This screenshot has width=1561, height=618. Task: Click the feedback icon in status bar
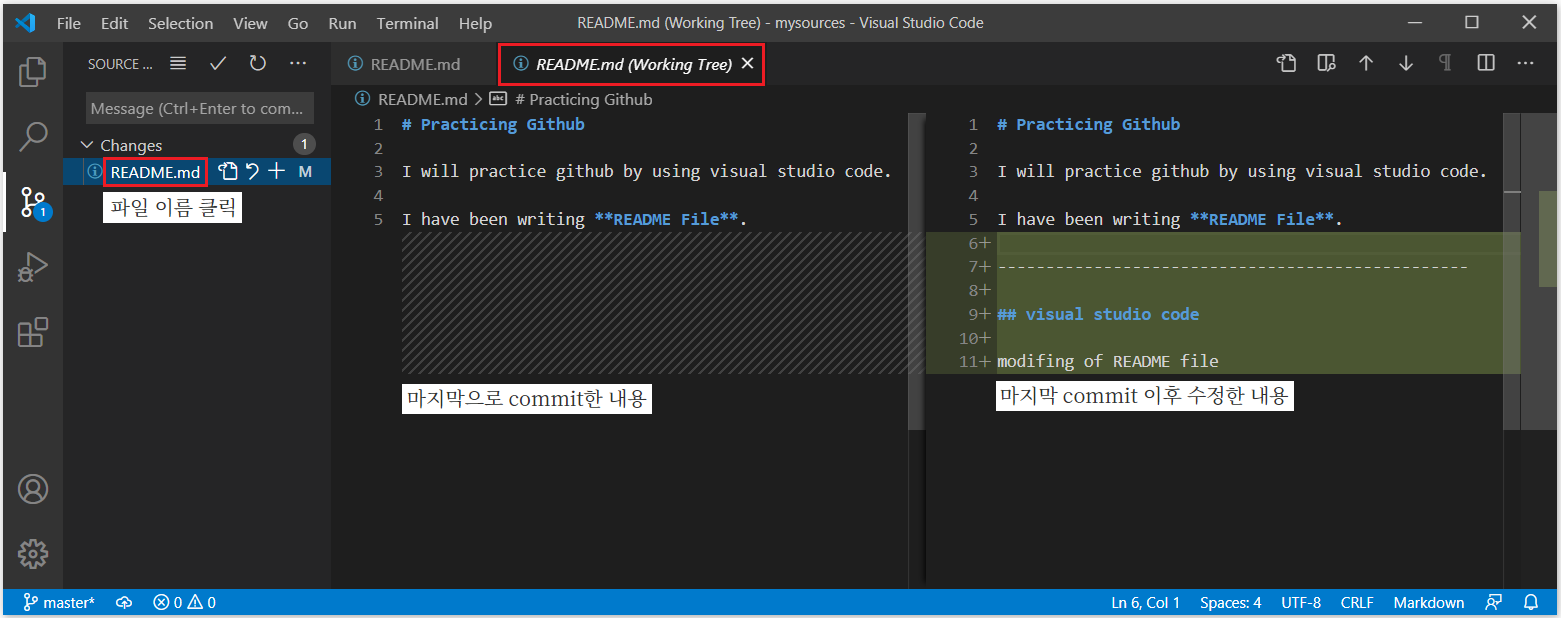[x=1494, y=602]
